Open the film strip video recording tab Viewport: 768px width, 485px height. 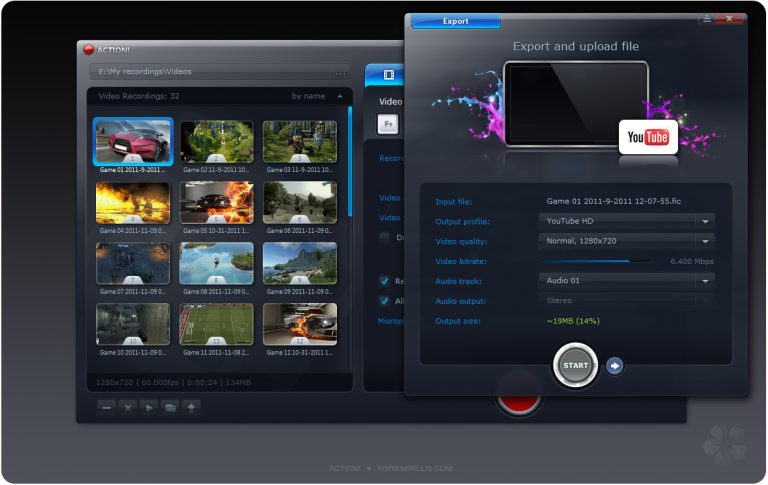tap(388, 75)
